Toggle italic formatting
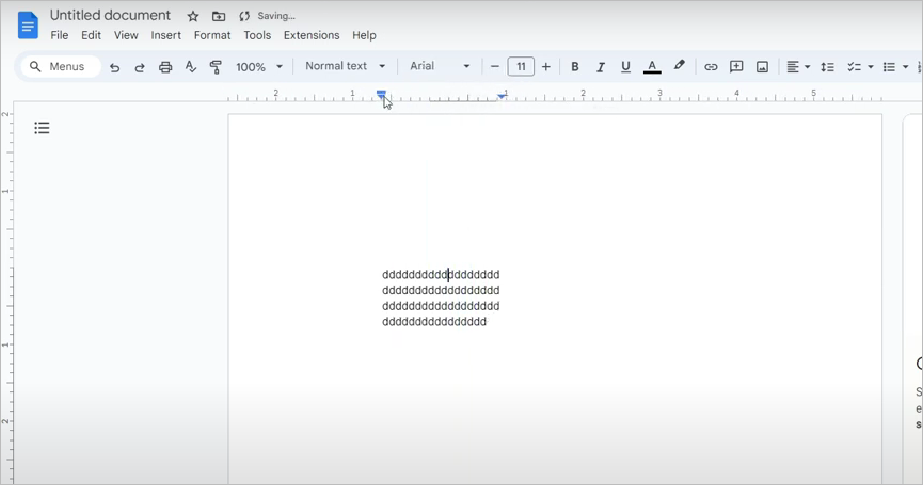923x485 pixels. pyautogui.click(x=600, y=67)
